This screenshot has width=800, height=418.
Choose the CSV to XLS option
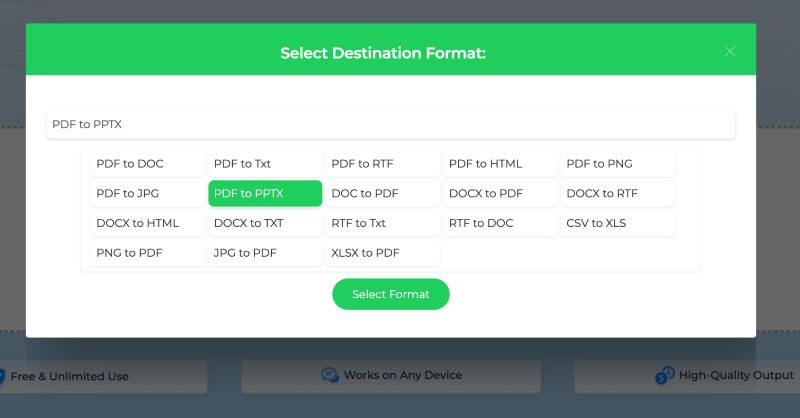(x=618, y=223)
